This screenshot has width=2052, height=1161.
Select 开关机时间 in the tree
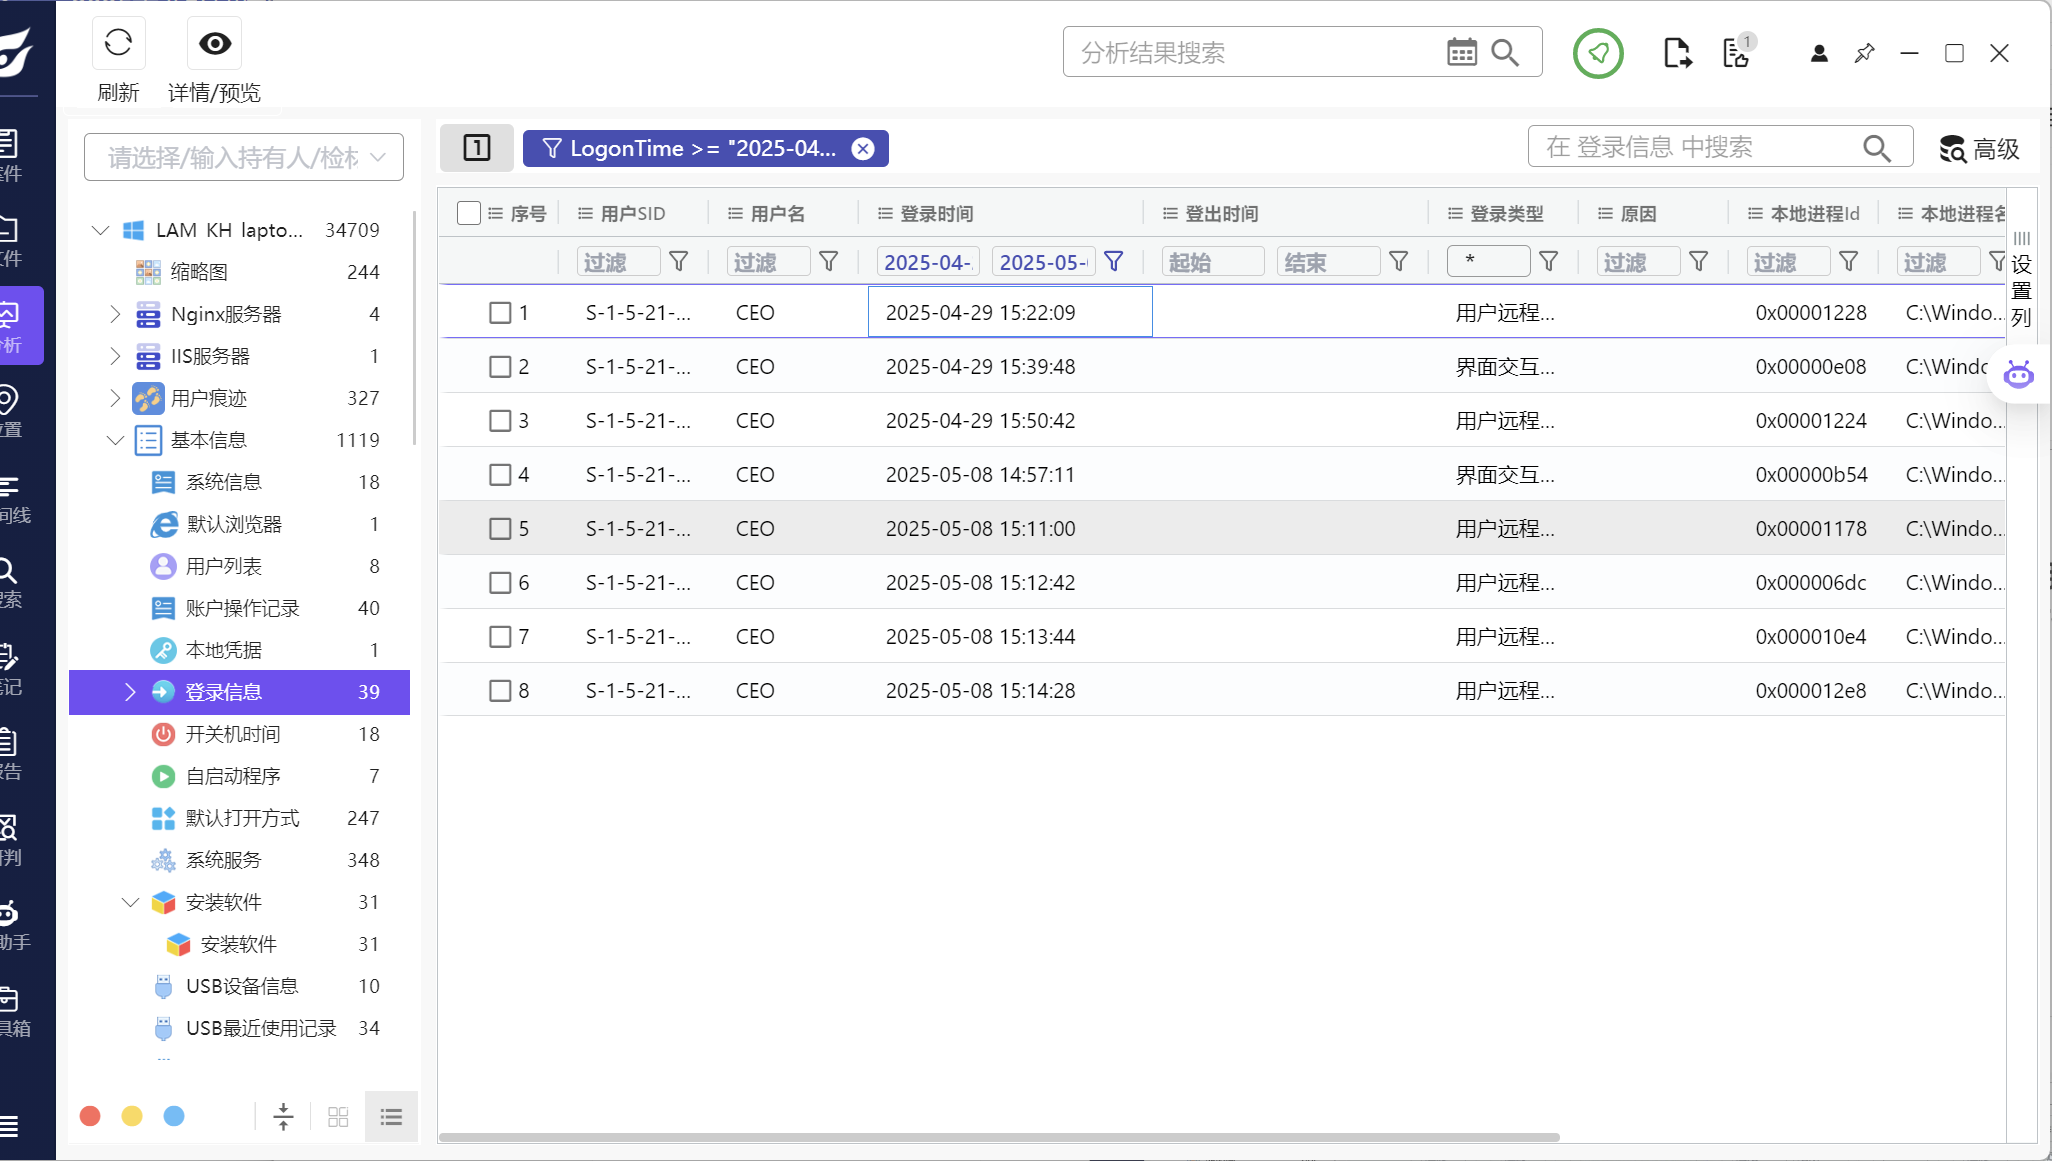pos(232,734)
